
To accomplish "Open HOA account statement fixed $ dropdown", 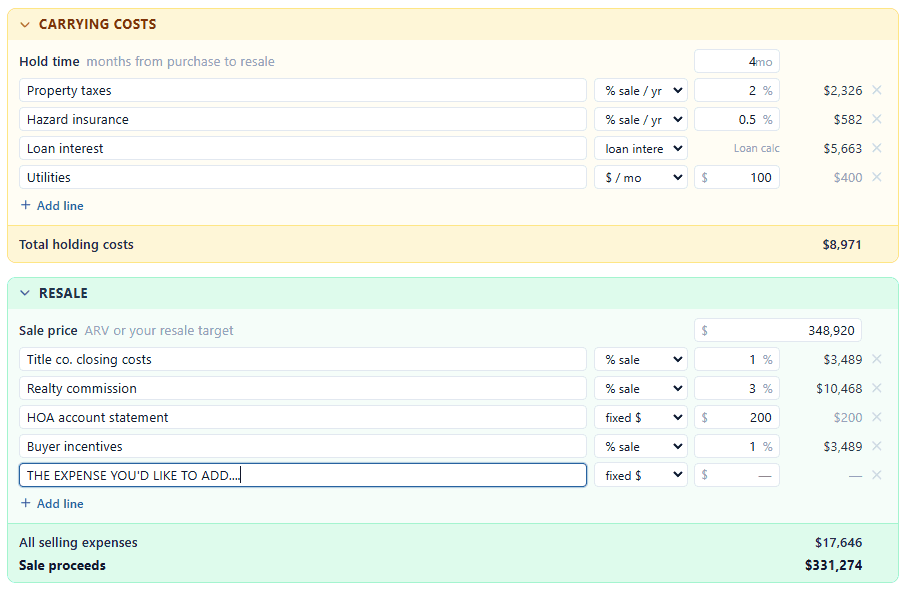I will coord(641,417).
